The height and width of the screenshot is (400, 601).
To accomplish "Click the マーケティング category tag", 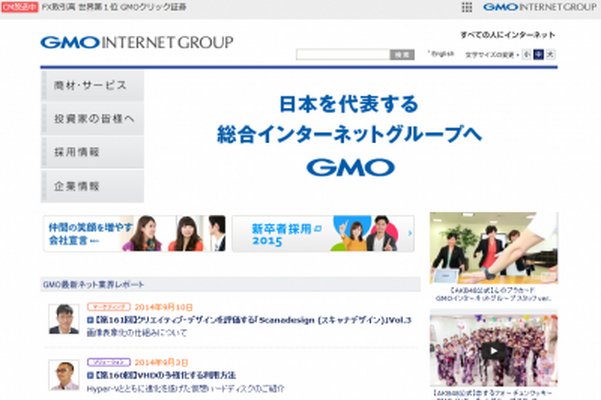I will (109, 307).
